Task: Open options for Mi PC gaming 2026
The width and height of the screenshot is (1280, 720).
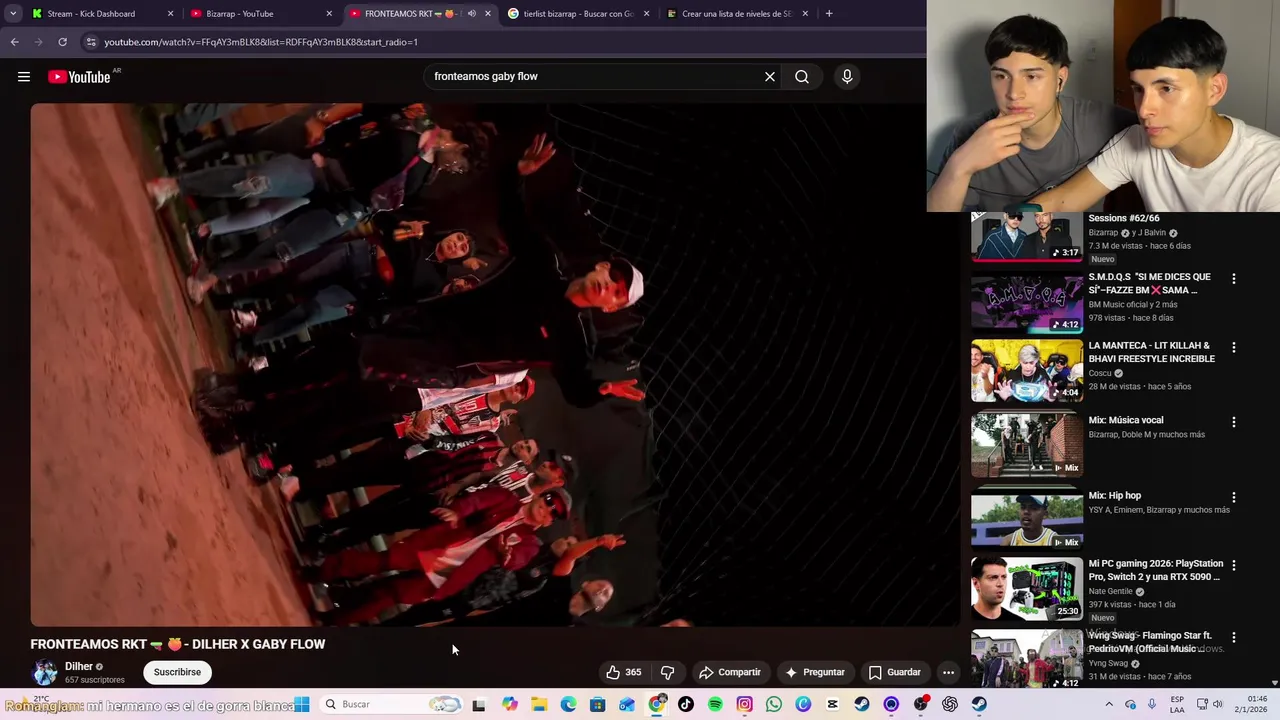Action: coord(1233,565)
